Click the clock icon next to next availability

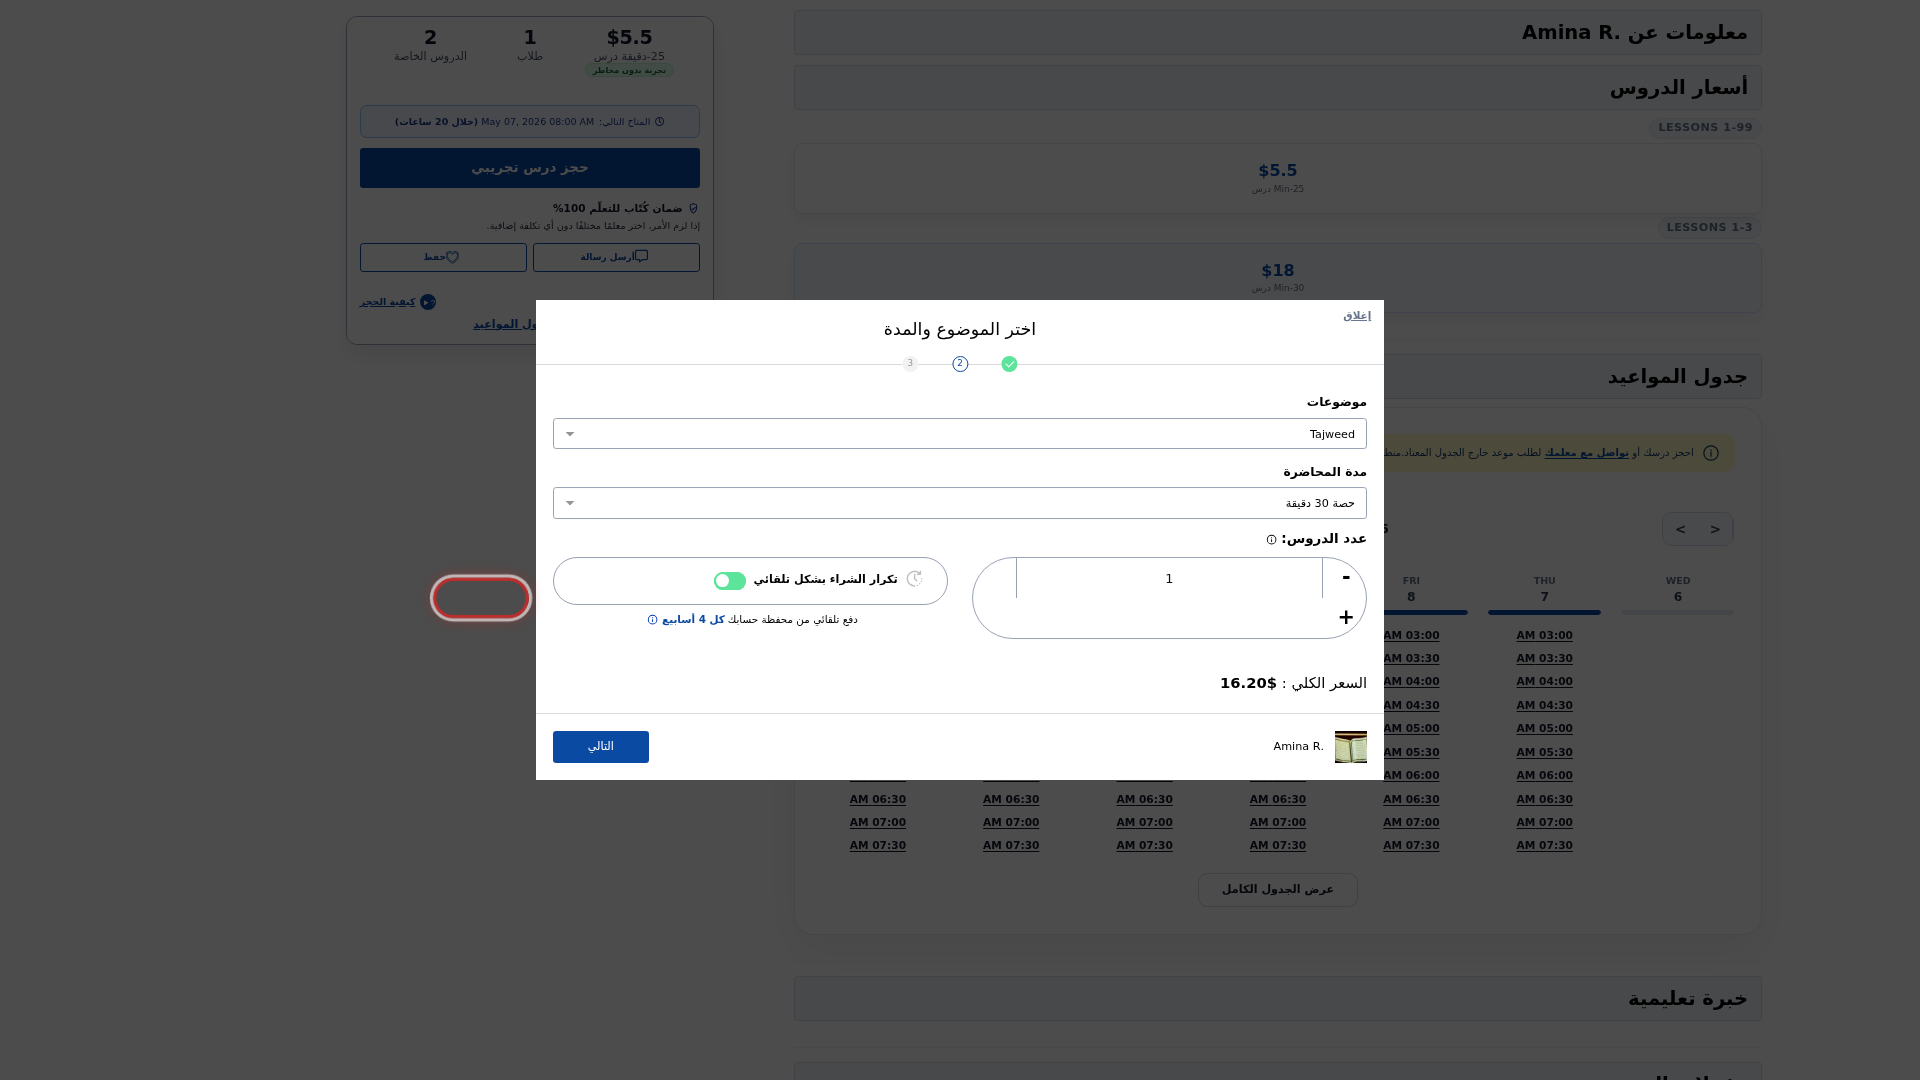pos(659,122)
